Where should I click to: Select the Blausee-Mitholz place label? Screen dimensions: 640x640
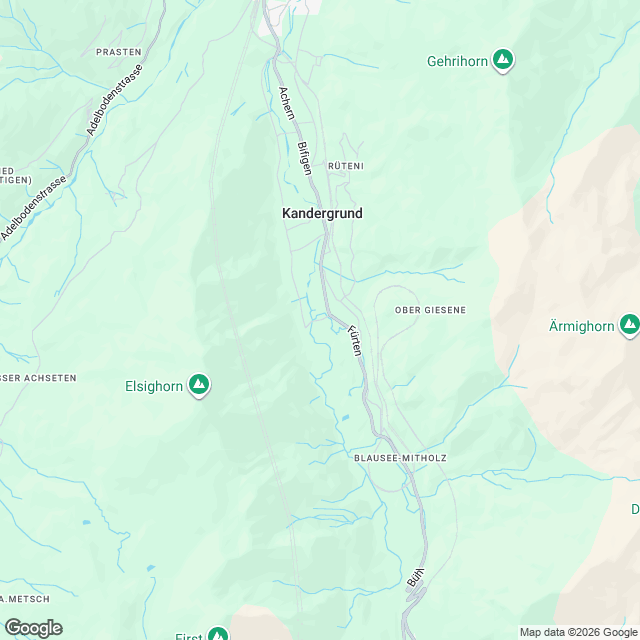pyautogui.click(x=400, y=458)
